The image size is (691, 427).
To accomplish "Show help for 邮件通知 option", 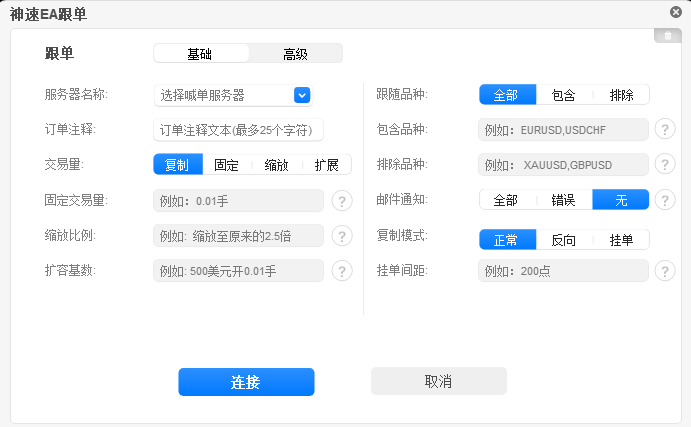I will pyautogui.click(x=664, y=200).
